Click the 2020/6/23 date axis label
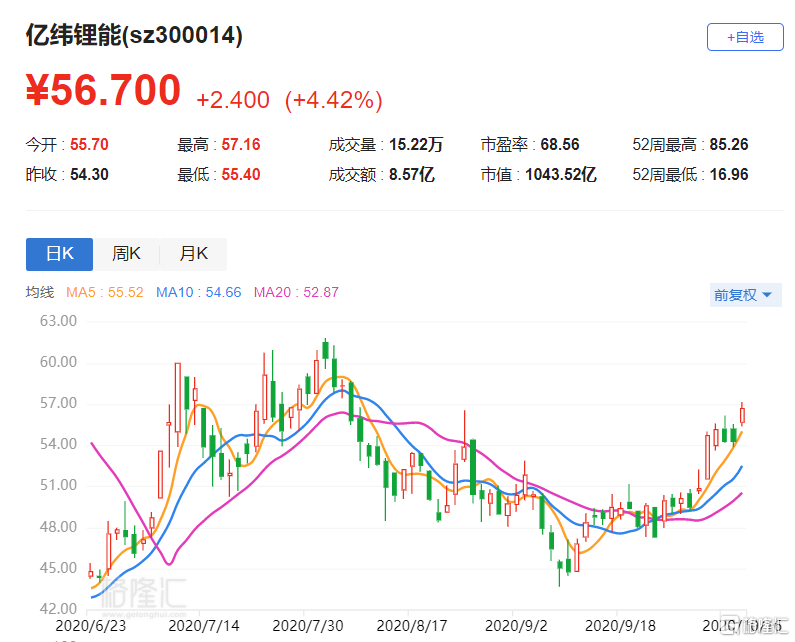The width and height of the screenshot is (795, 642). point(91,626)
